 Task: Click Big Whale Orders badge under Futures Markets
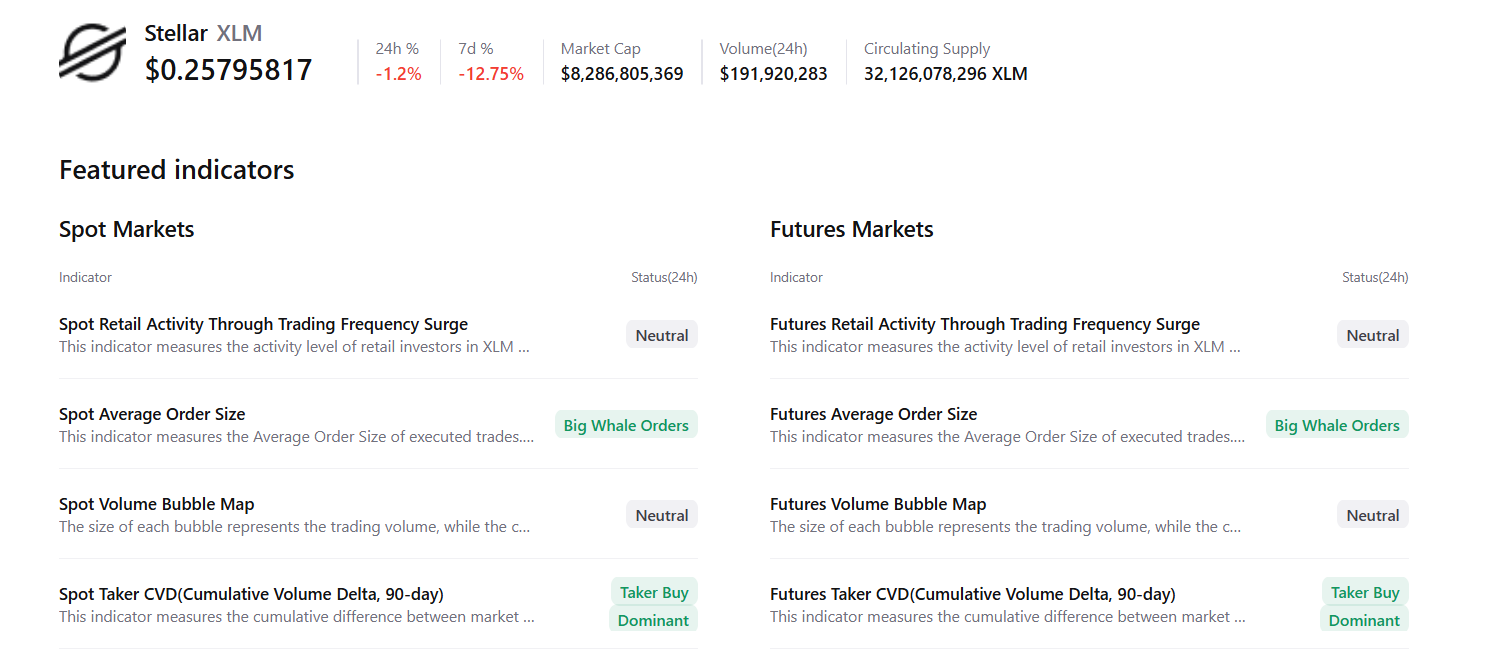[1337, 425]
